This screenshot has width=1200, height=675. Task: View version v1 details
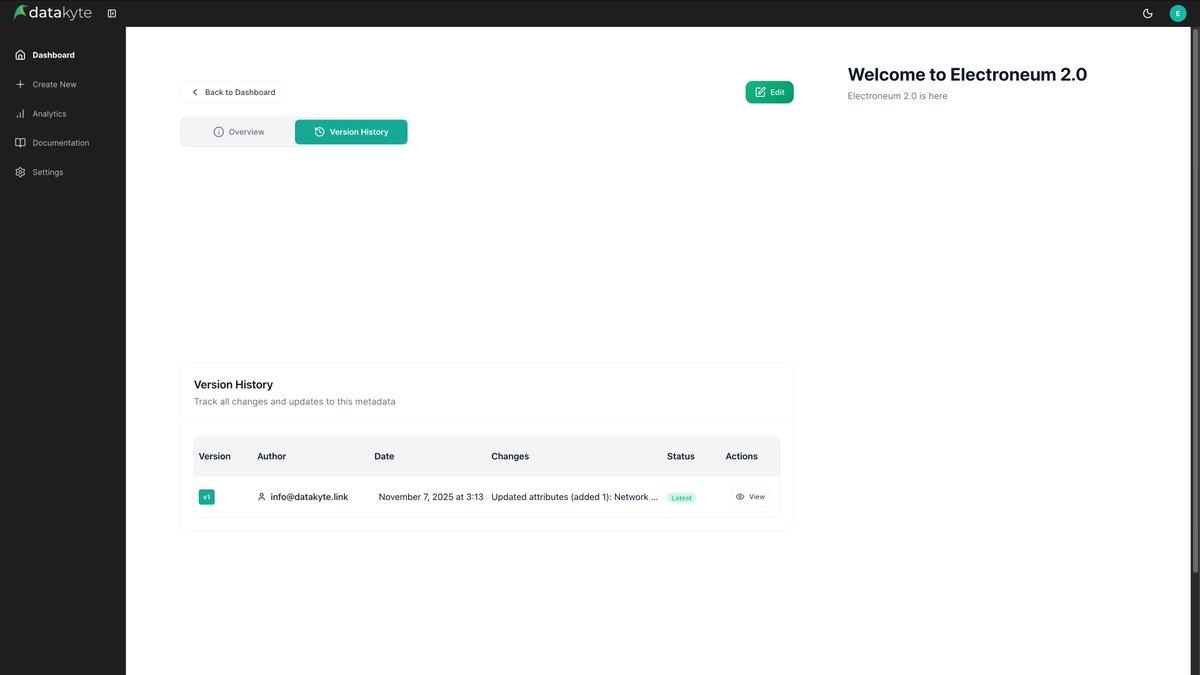coord(750,497)
